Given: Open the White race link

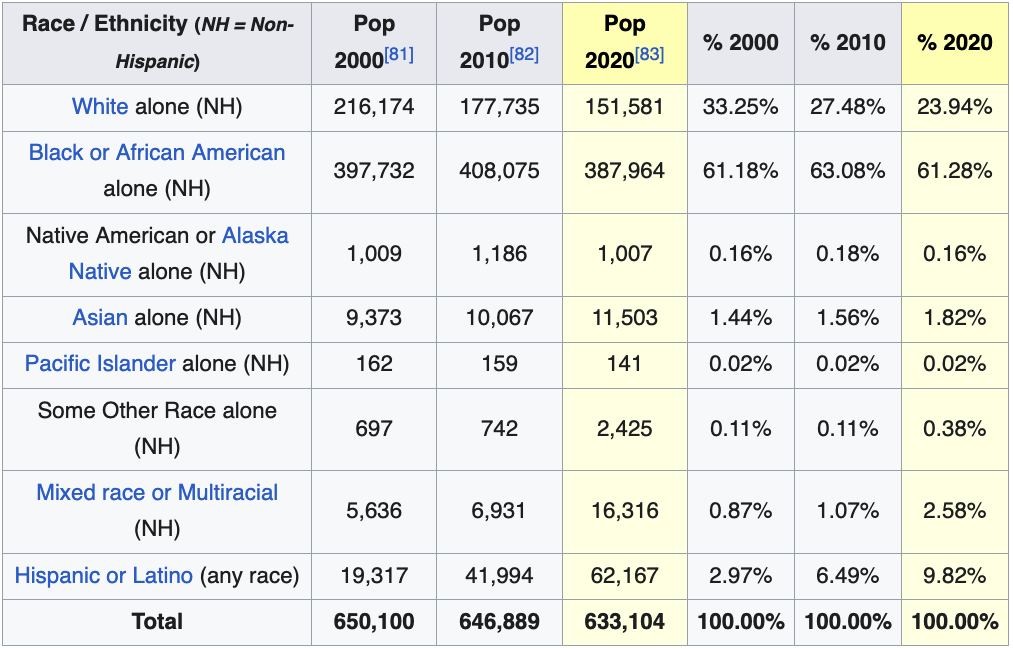Looking at the screenshot, I should click(x=100, y=107).
